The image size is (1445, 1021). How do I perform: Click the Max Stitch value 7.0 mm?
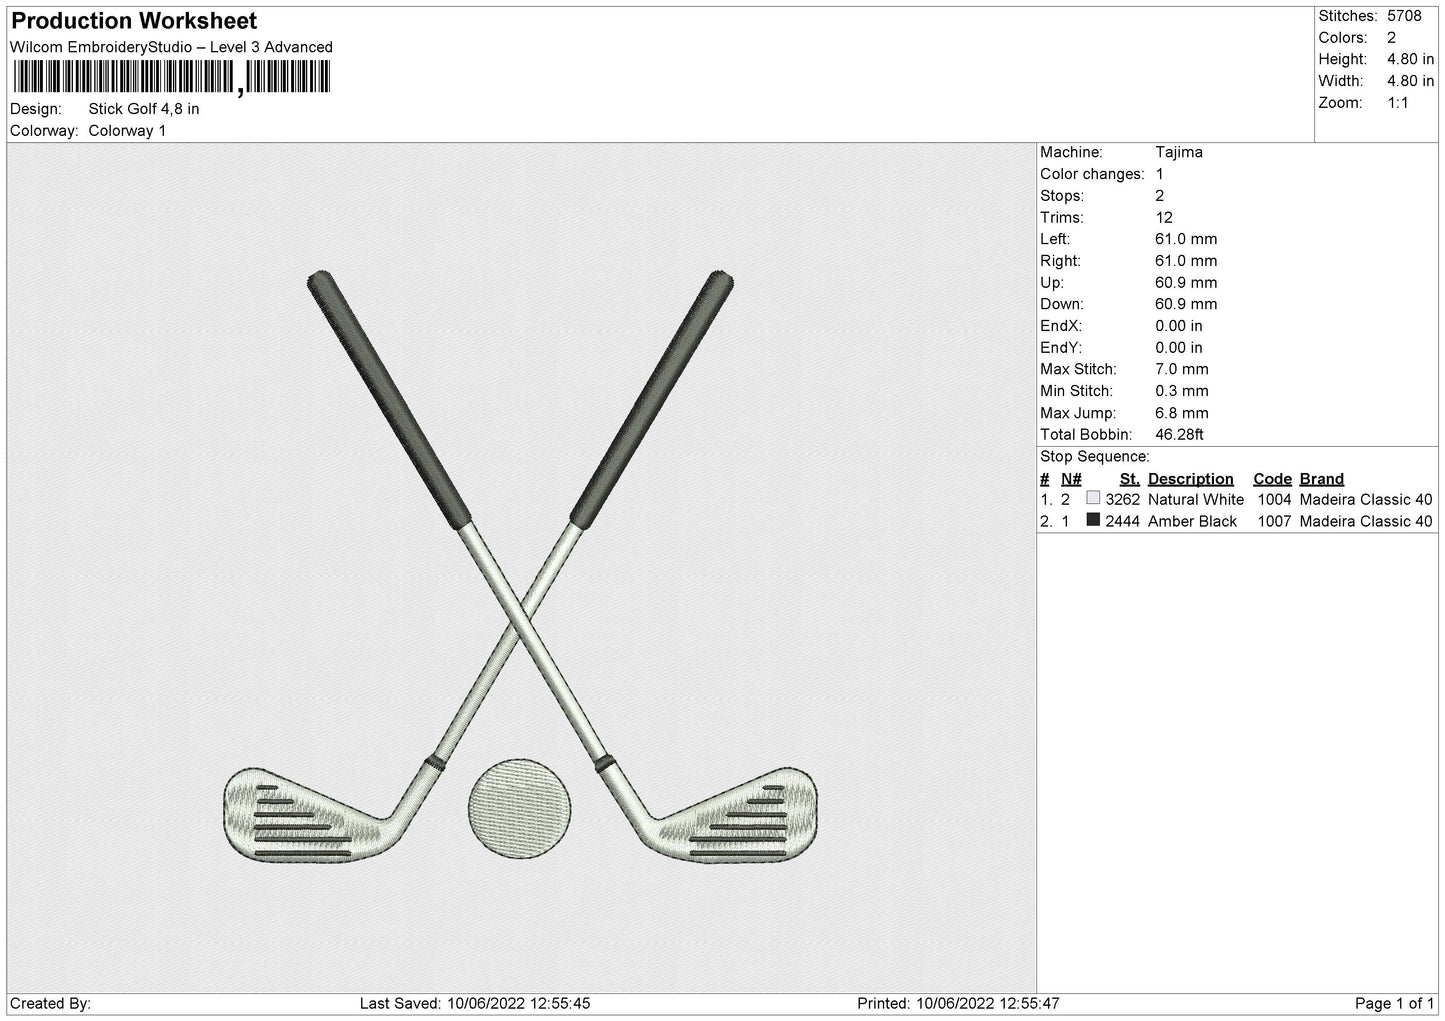tap(1182, 369)
